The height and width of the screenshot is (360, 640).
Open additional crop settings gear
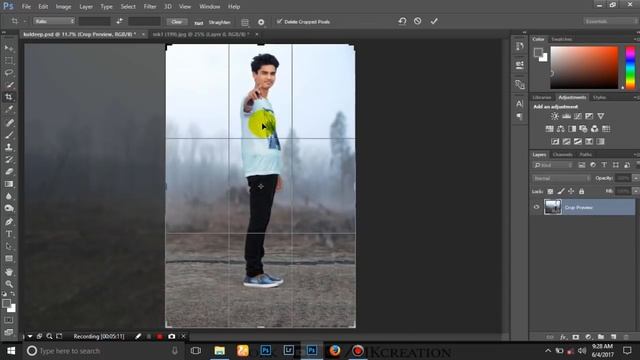tap(261, 22)
